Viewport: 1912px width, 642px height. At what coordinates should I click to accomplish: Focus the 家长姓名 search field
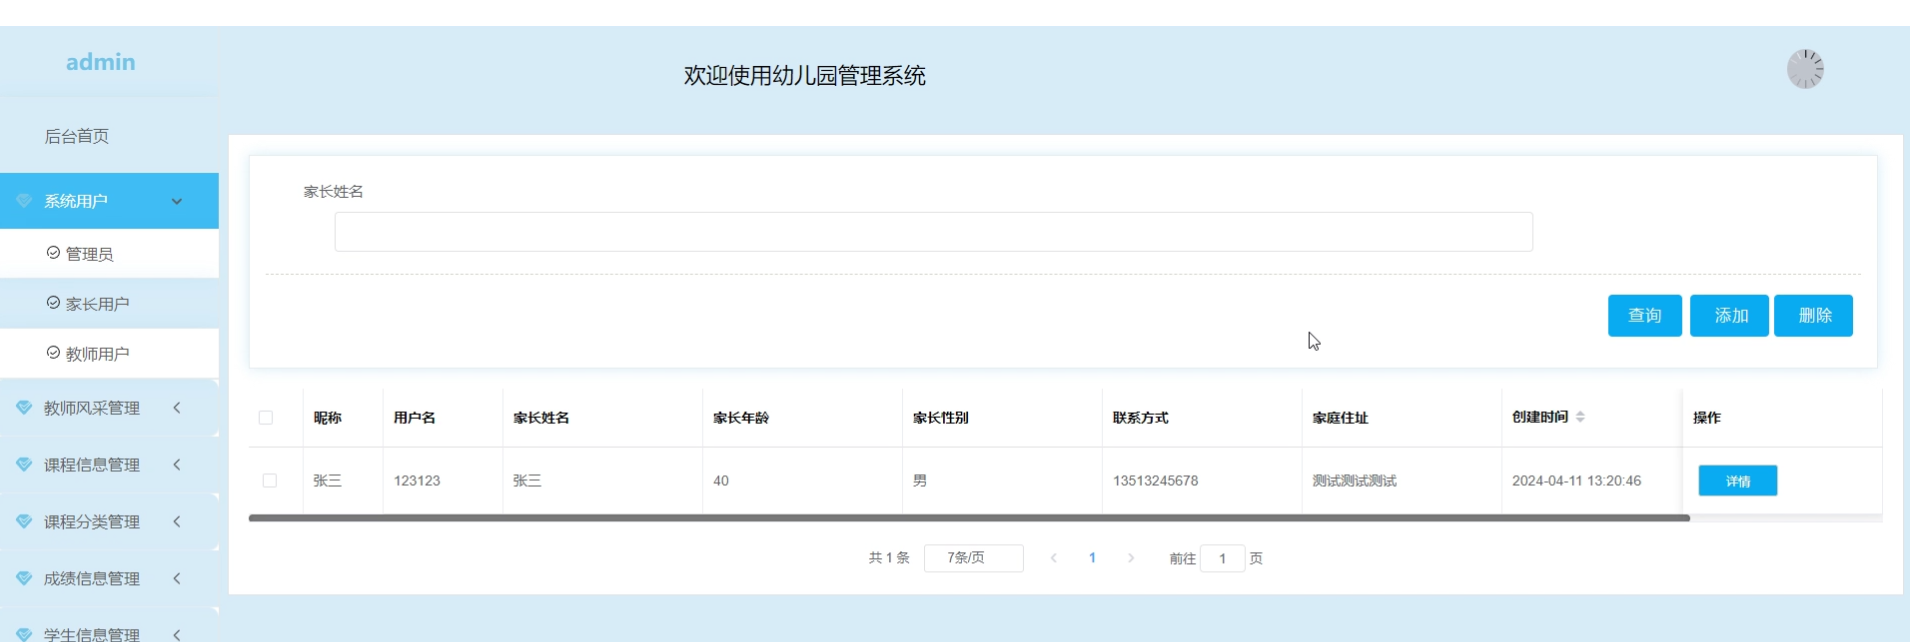pos(933,232)
